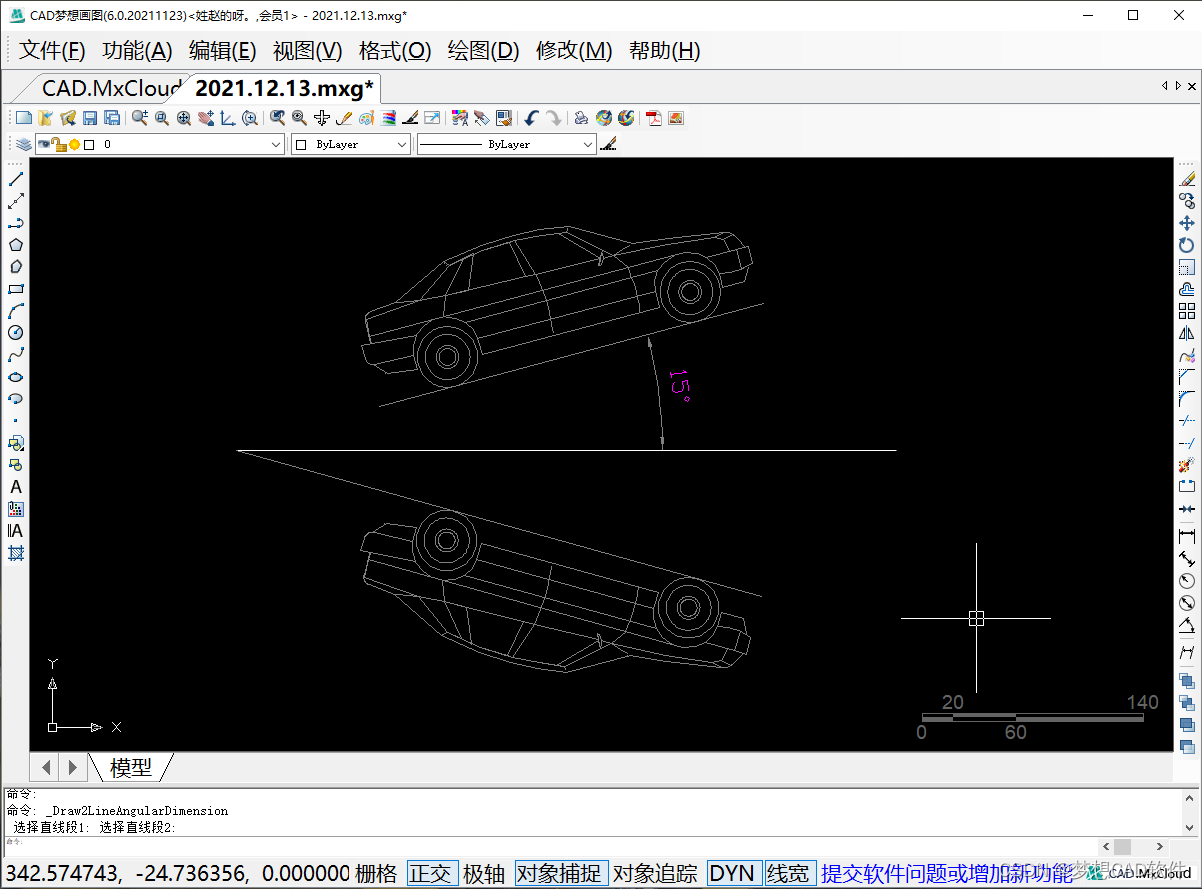Select the Polyline draw tool

point(16,223)
